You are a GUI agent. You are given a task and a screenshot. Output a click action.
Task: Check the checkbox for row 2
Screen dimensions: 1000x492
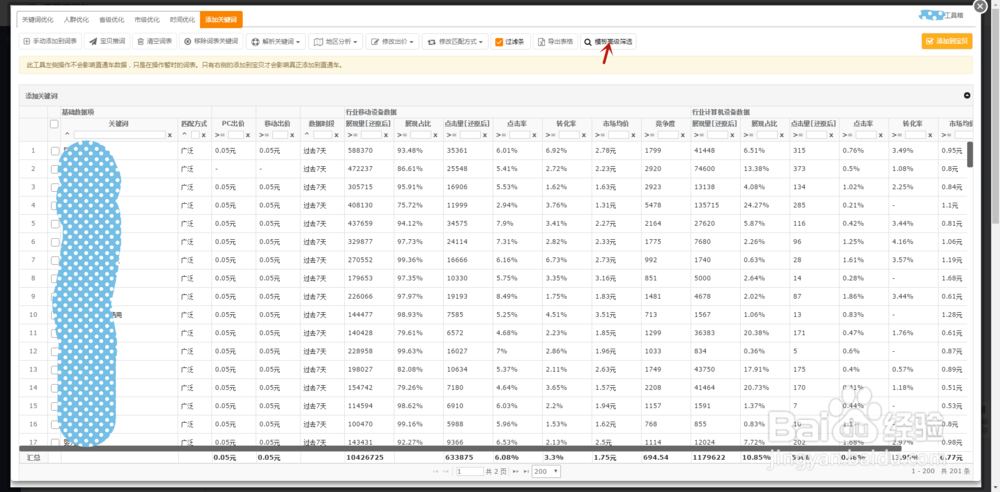(x=55, y=169)
